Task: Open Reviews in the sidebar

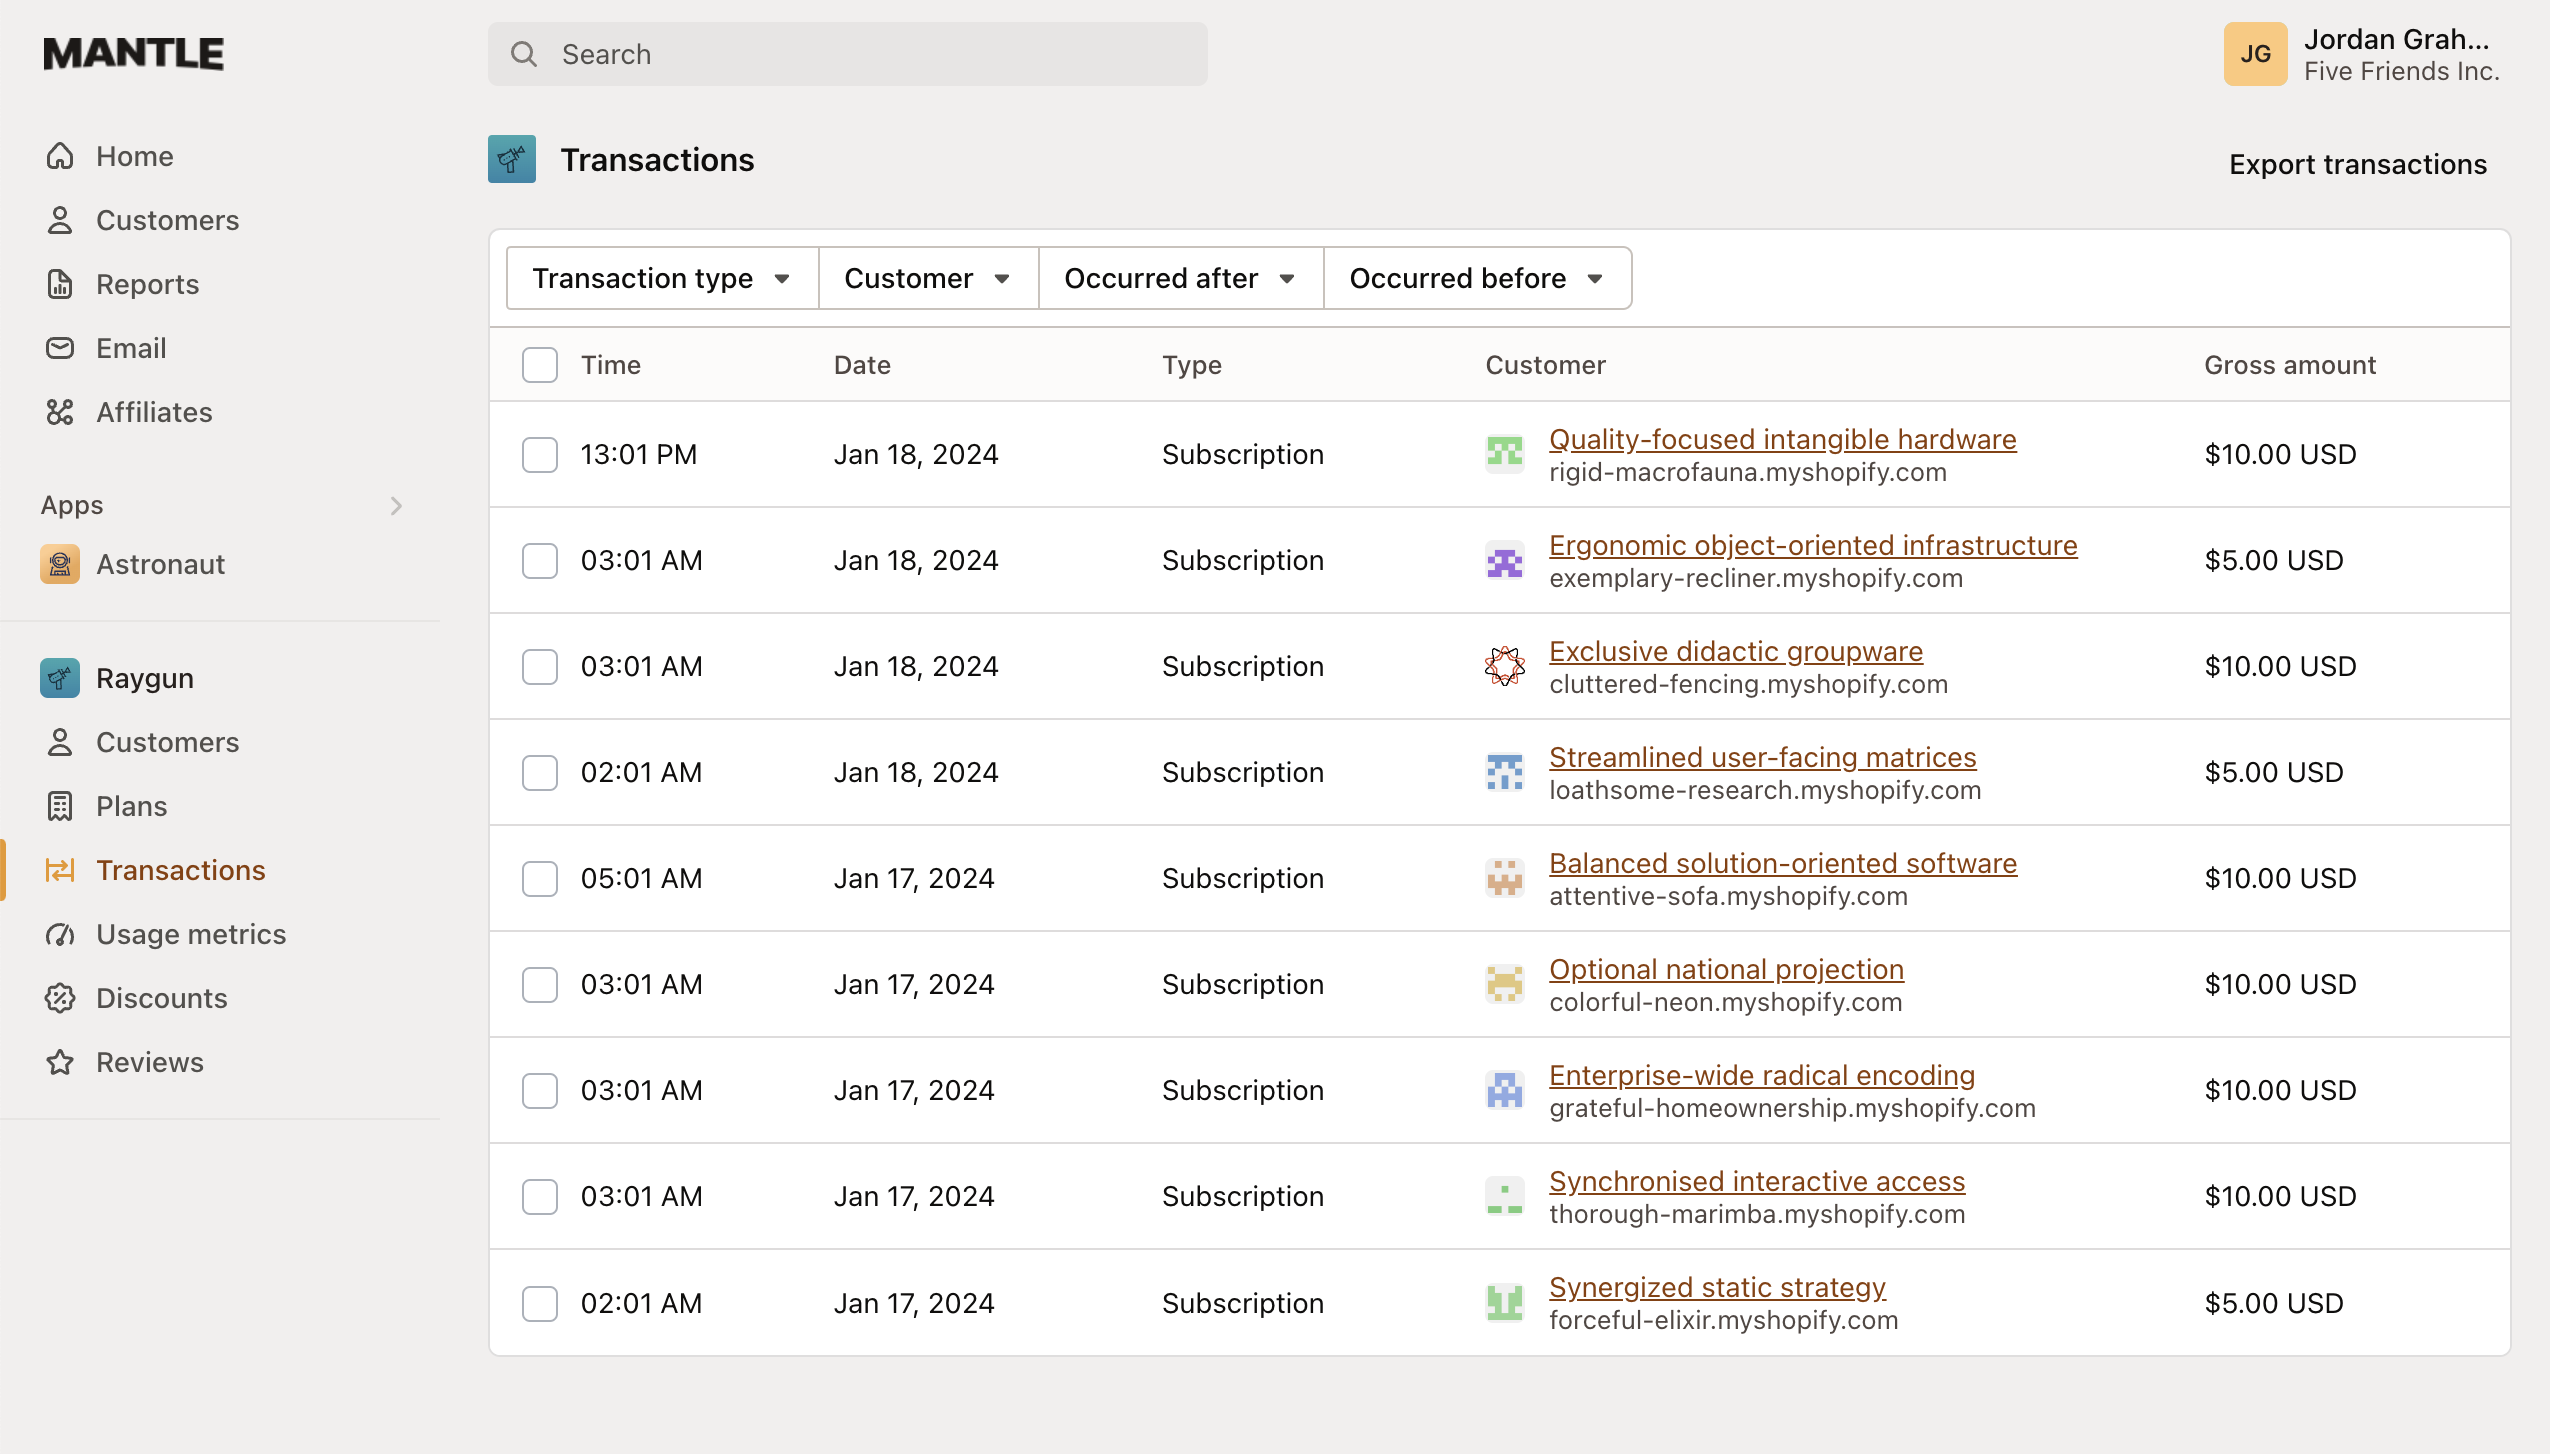Action: pos(149,1062)
